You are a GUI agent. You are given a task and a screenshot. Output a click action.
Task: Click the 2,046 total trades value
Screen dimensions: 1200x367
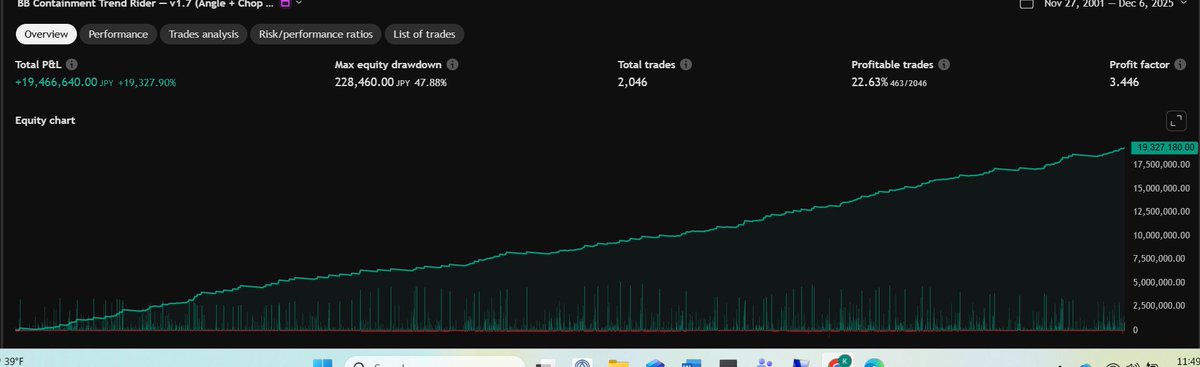coord(632,82)
